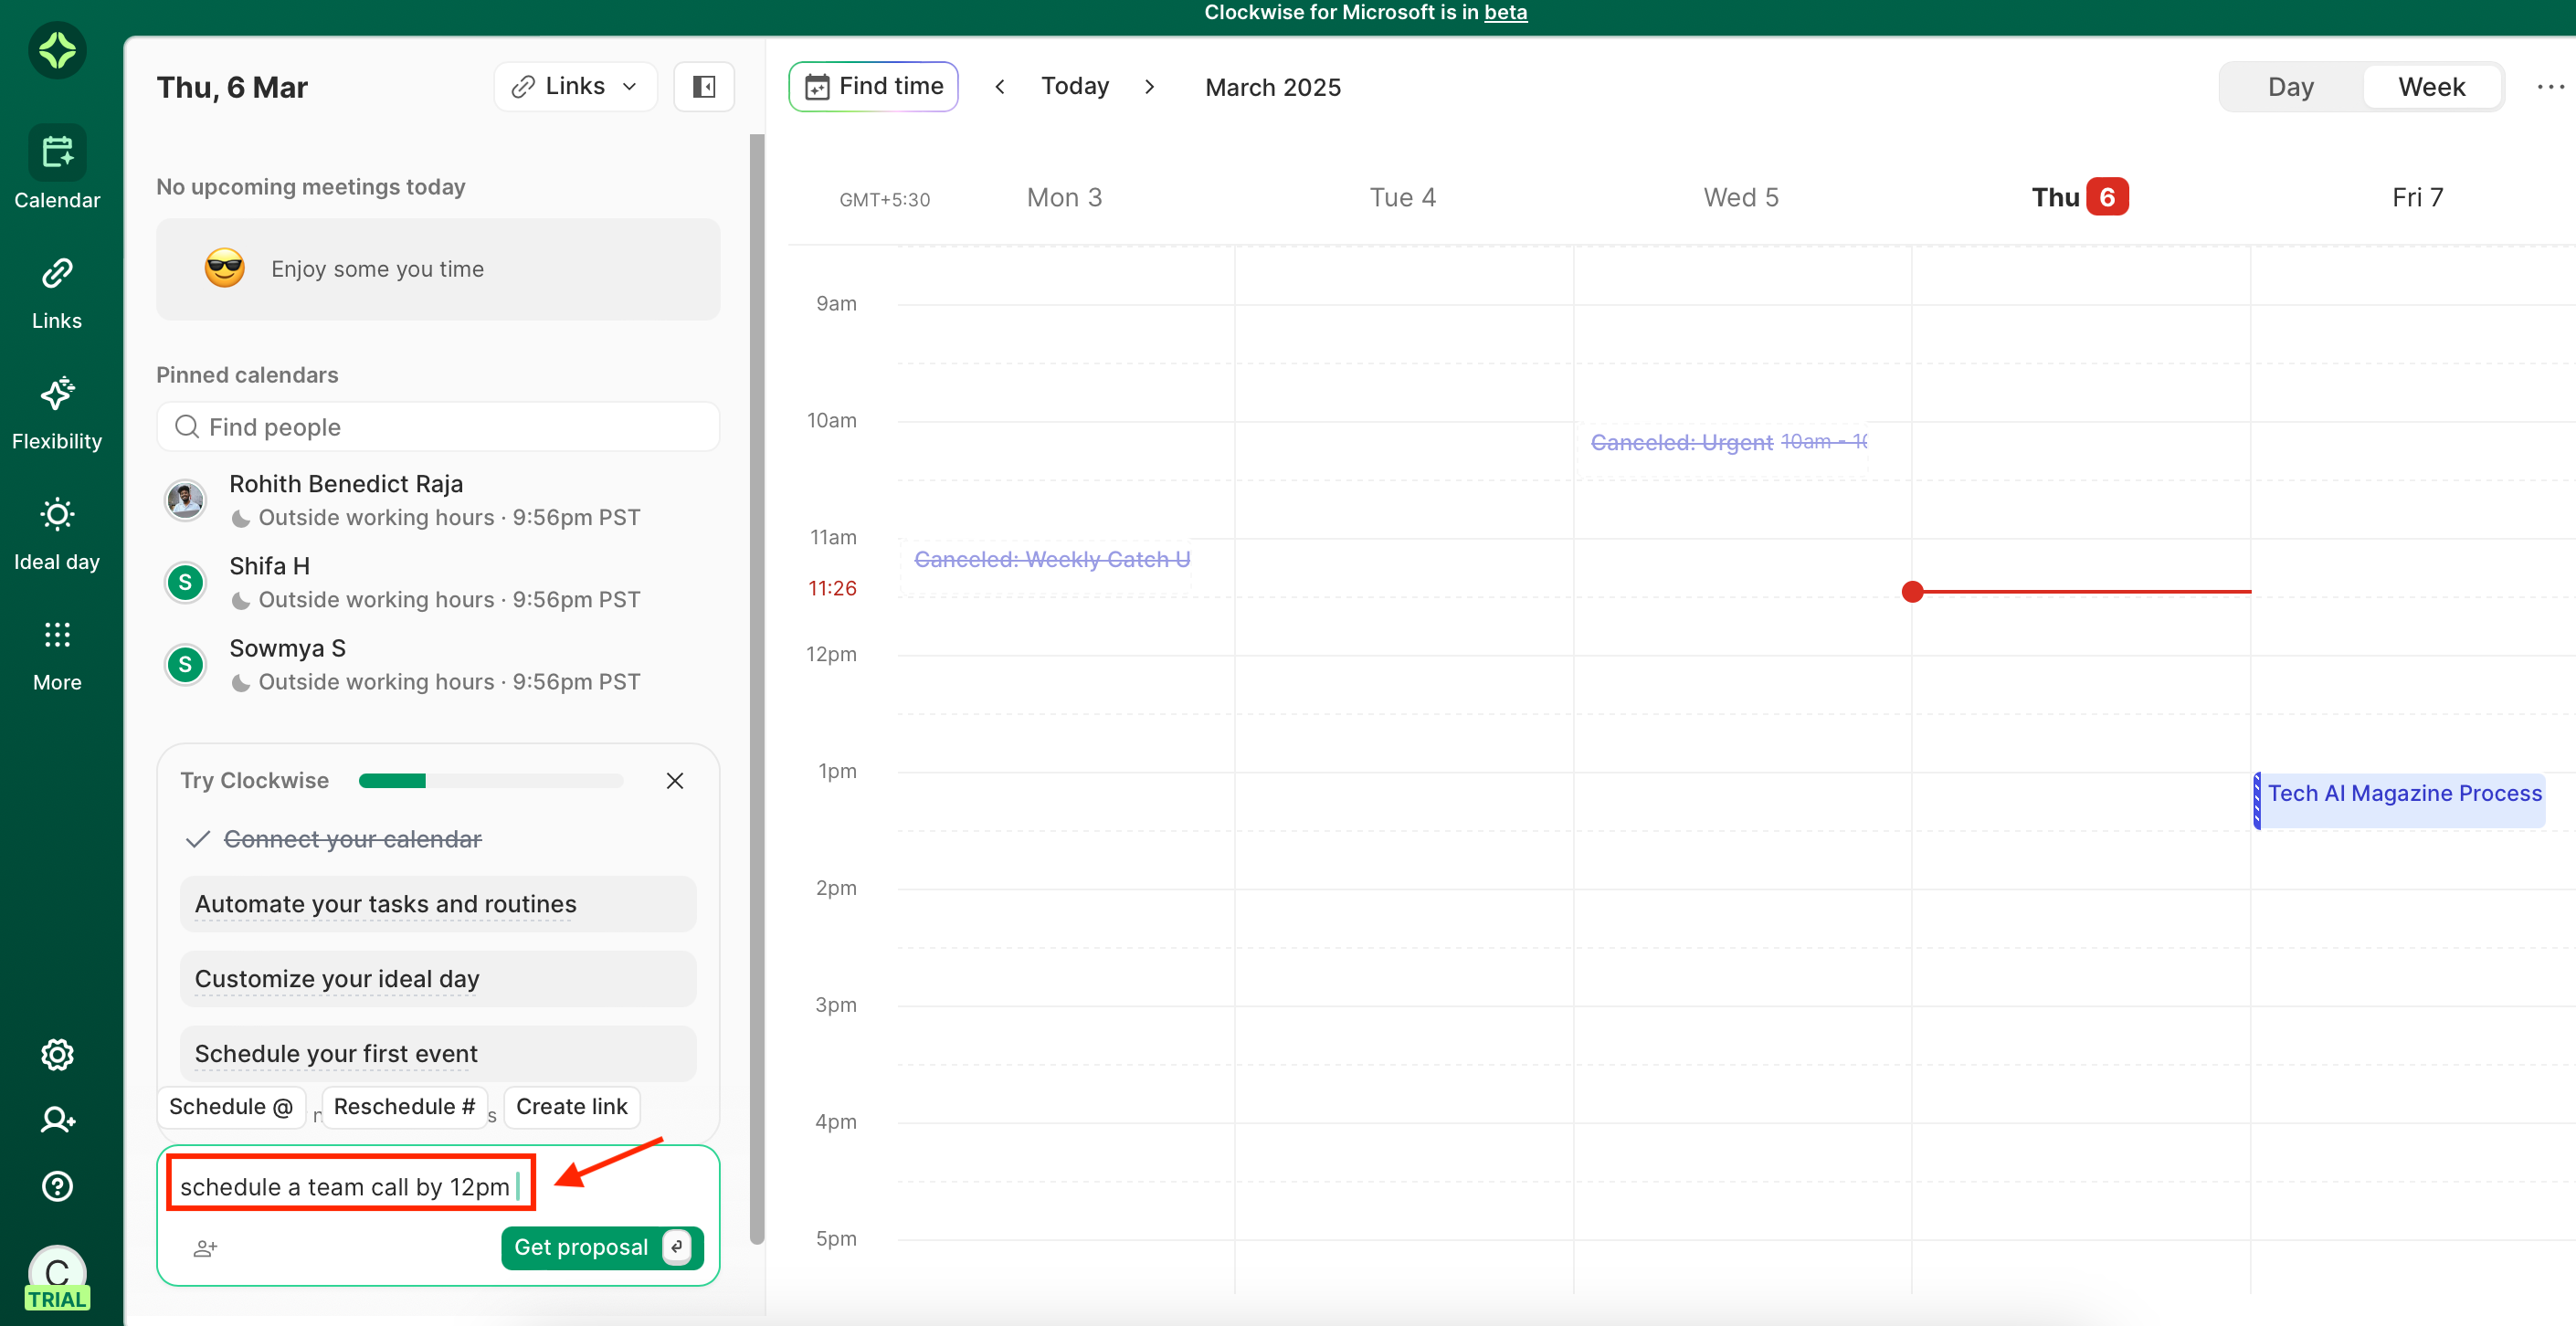Open the three-dot more options menu
Screen dimensions: 2576x1326
(2550, 87)
